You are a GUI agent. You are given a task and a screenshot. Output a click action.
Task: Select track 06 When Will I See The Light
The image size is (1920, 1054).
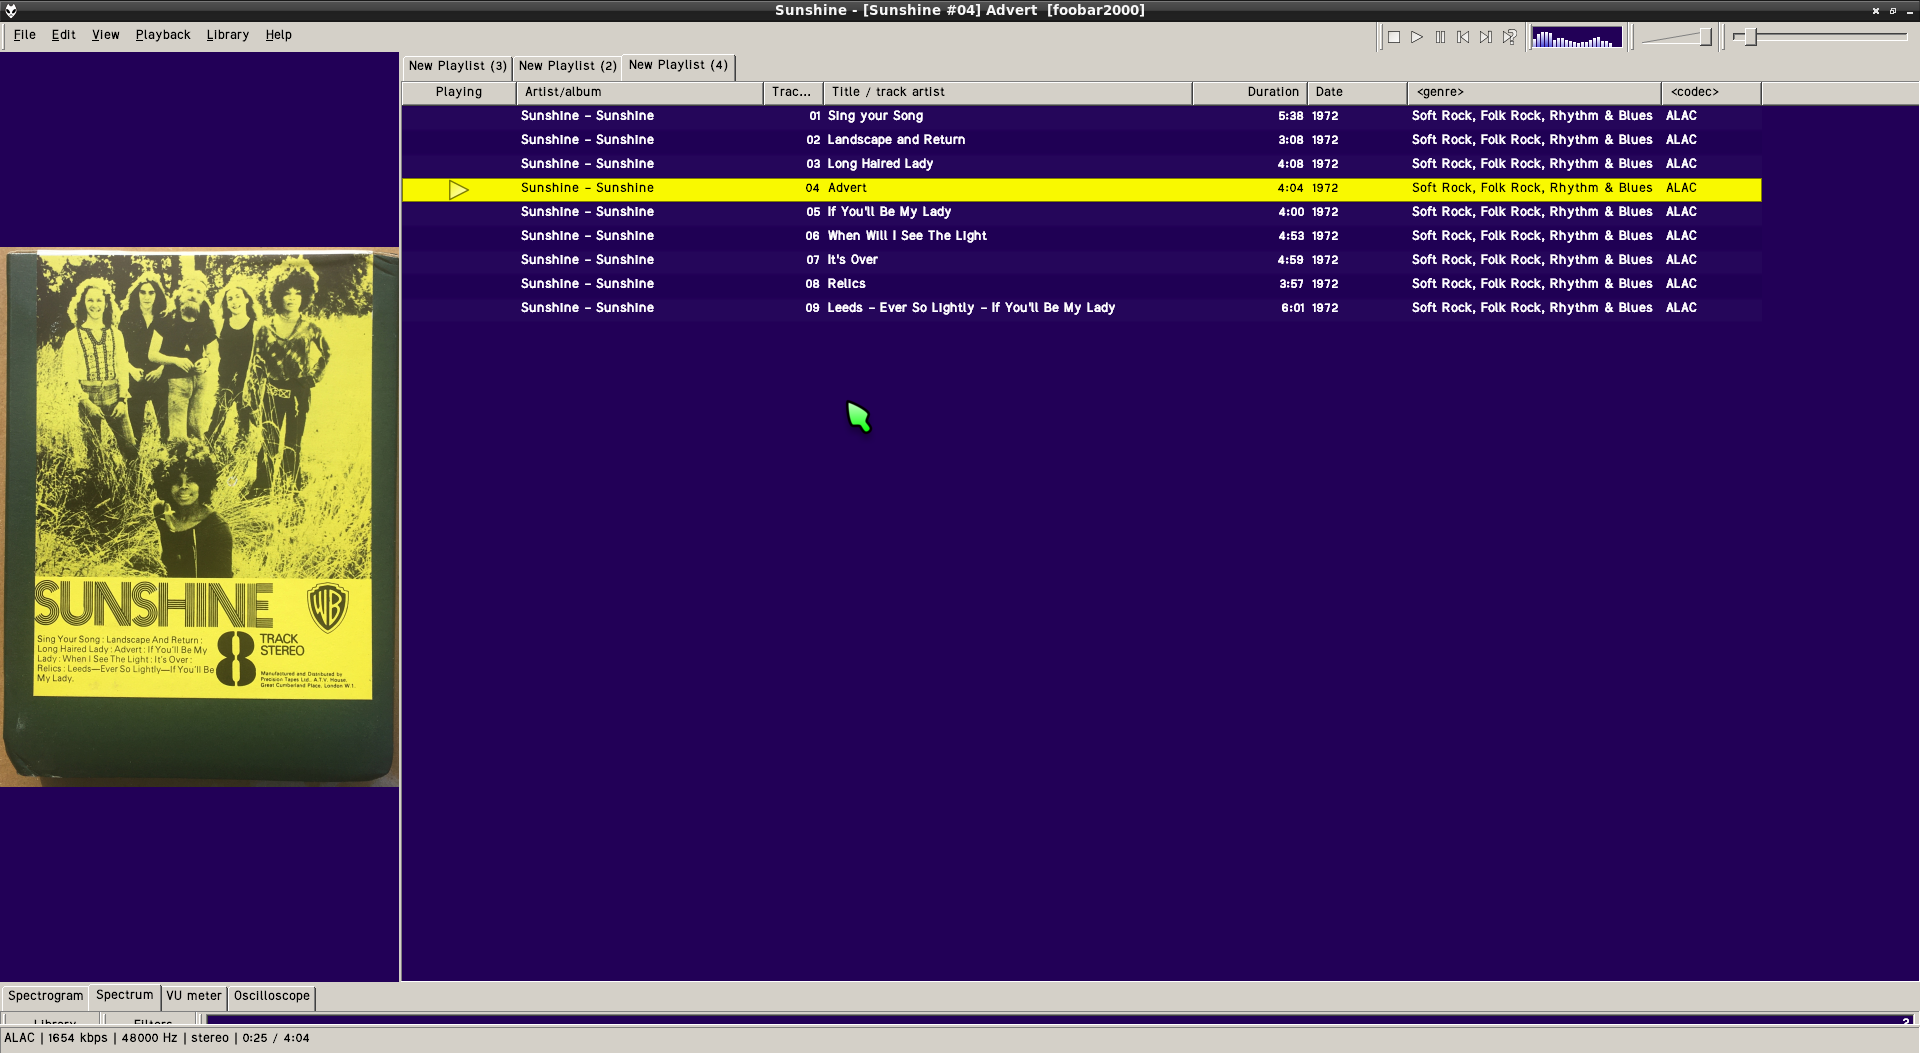(x=1081, y=237)
